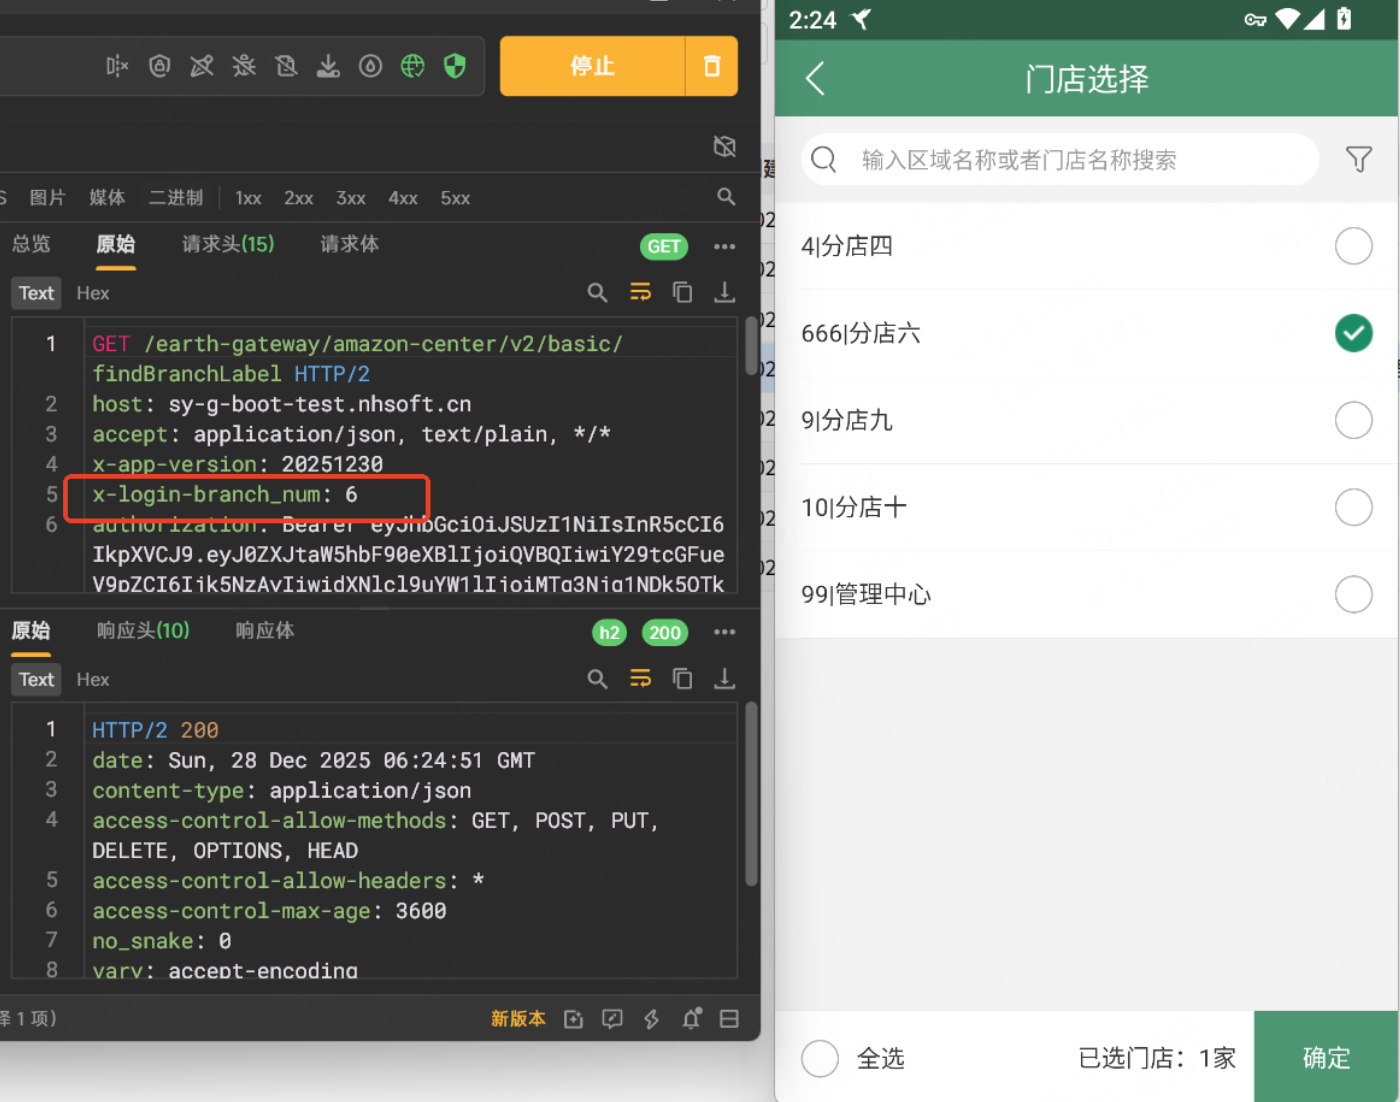This screenshot has width=1400, height=1102.
Task: Click the crossed-out document script icon
Action: [x=286, y=66]
